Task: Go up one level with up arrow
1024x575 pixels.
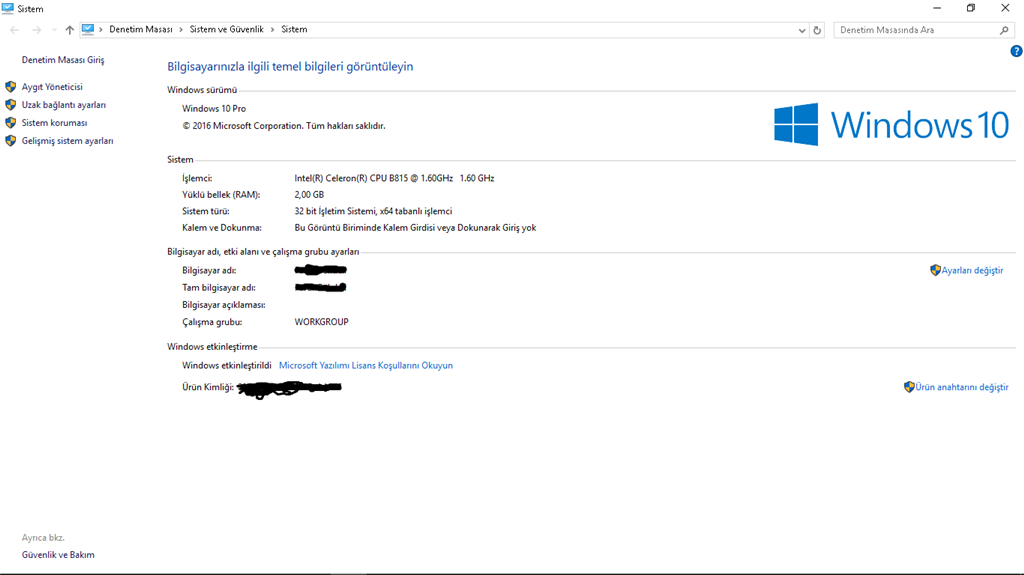Action: (x=69, y=30)
